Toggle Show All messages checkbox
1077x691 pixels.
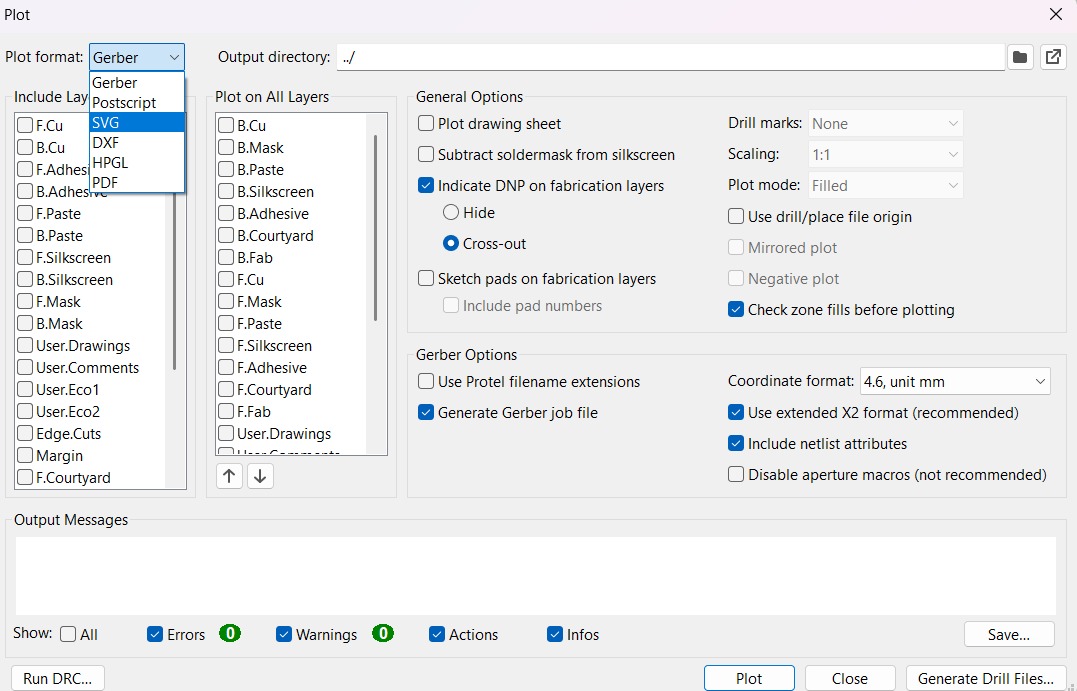[x=68, y=634]
